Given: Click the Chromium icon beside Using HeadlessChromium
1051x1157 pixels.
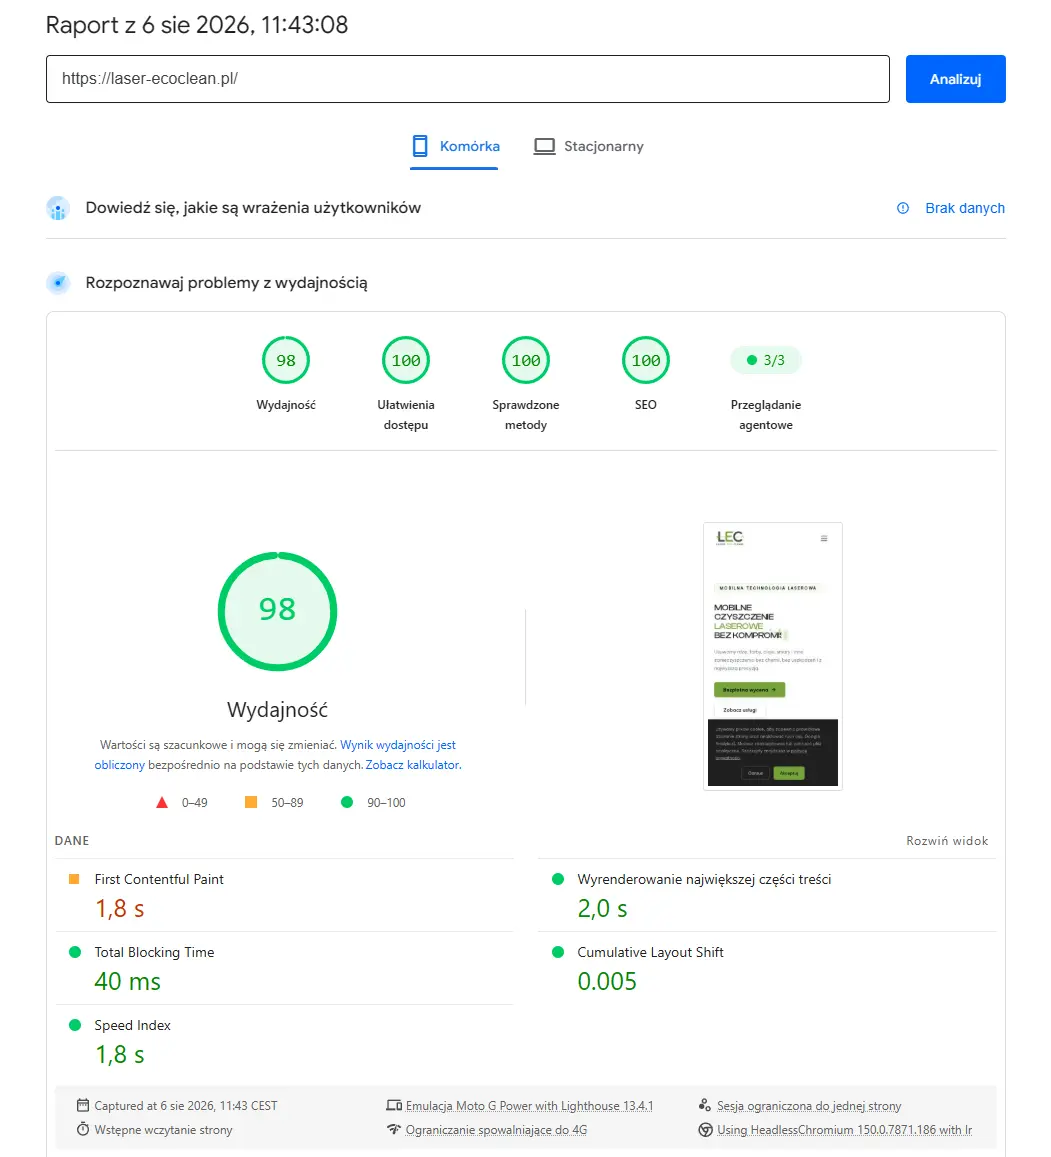Looking at the screenshot, I should pos(705,1130).
